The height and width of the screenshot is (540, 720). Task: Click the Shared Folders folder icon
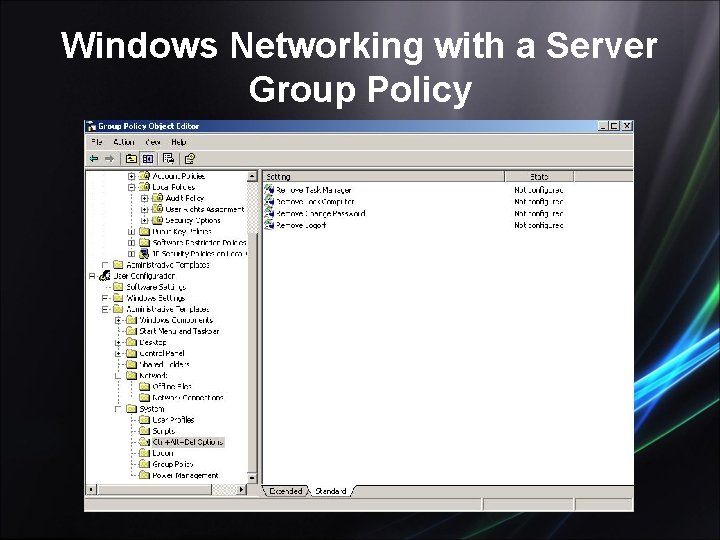click(x=132, y=364)
